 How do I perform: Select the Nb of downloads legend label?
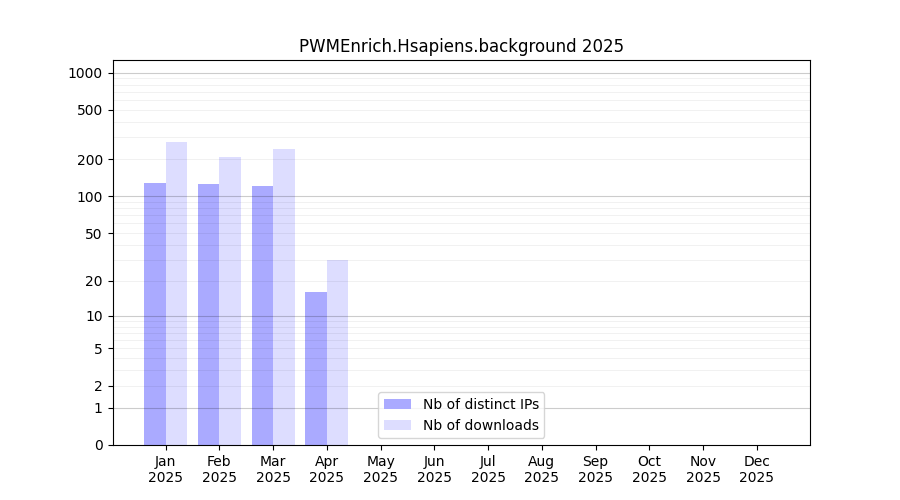[481, 425]
